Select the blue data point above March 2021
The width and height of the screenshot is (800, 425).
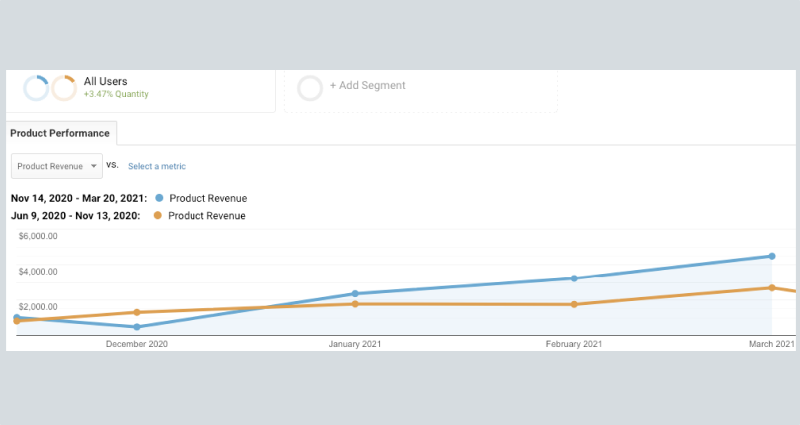click(771, 256)
